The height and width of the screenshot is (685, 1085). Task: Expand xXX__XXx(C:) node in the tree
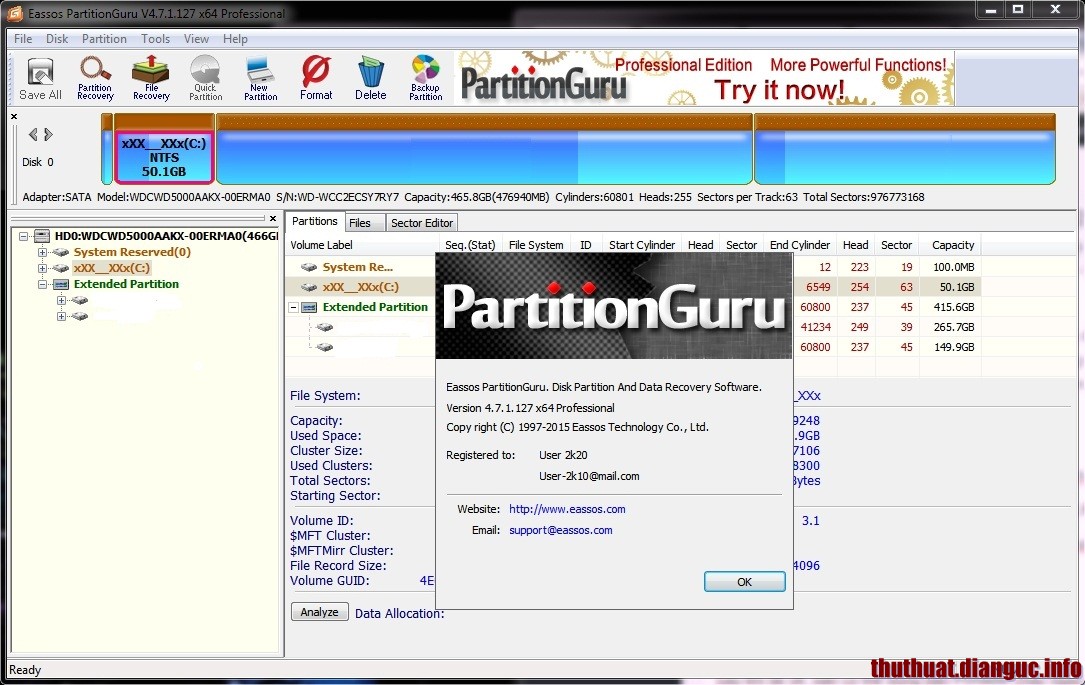[43, 268]
